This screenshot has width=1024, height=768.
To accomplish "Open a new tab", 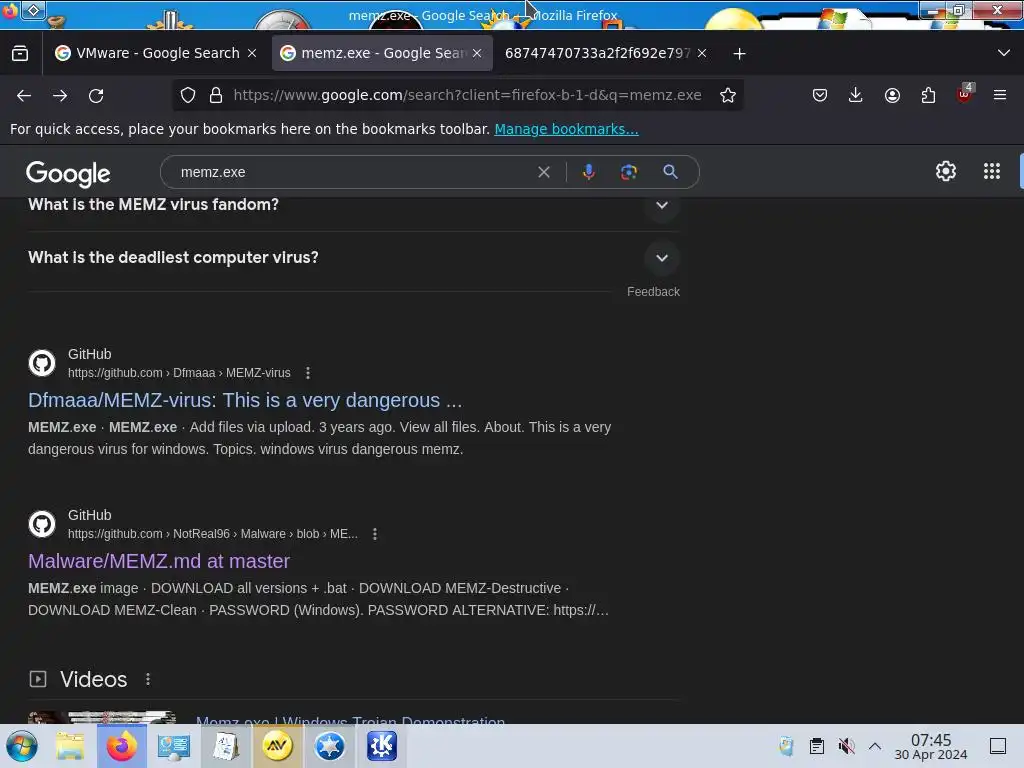I will [739, 54].
